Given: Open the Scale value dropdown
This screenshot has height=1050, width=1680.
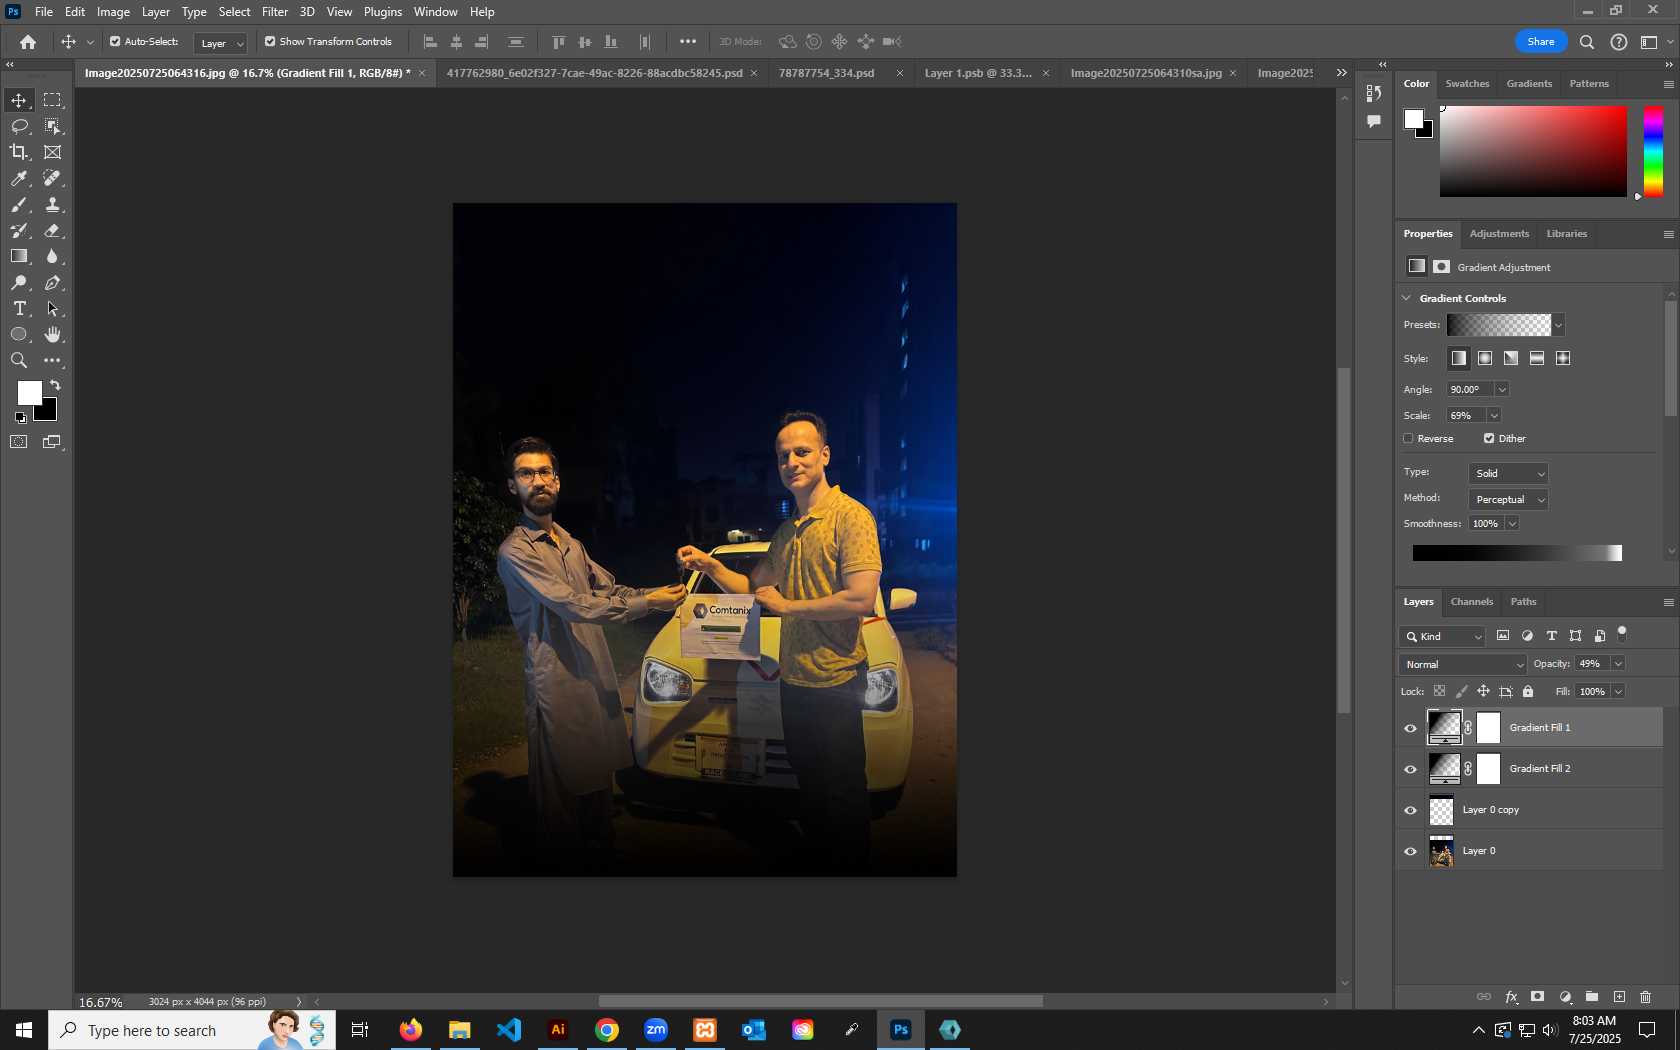Looking at the screenshot, I should tap(1494, 415).
